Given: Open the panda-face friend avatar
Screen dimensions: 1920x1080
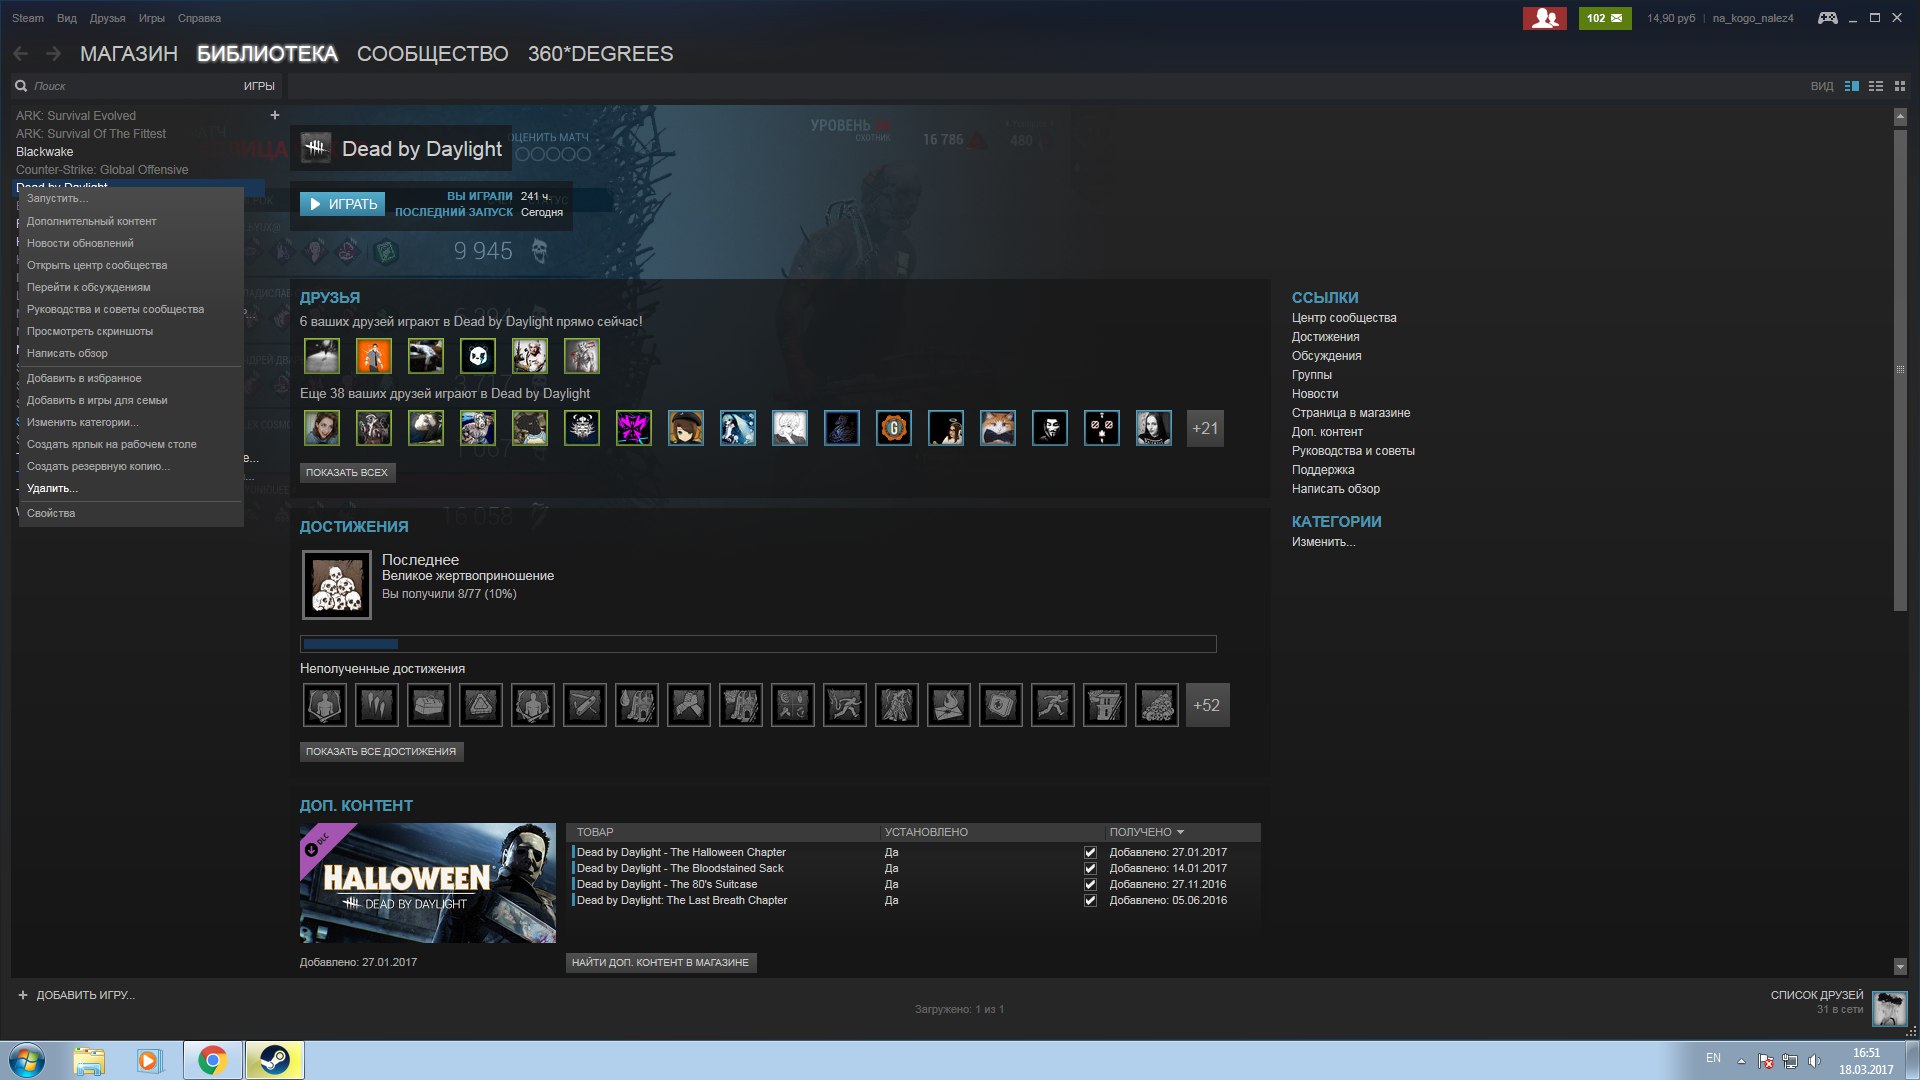Looking at the screenshot, I should pos(478,356).
